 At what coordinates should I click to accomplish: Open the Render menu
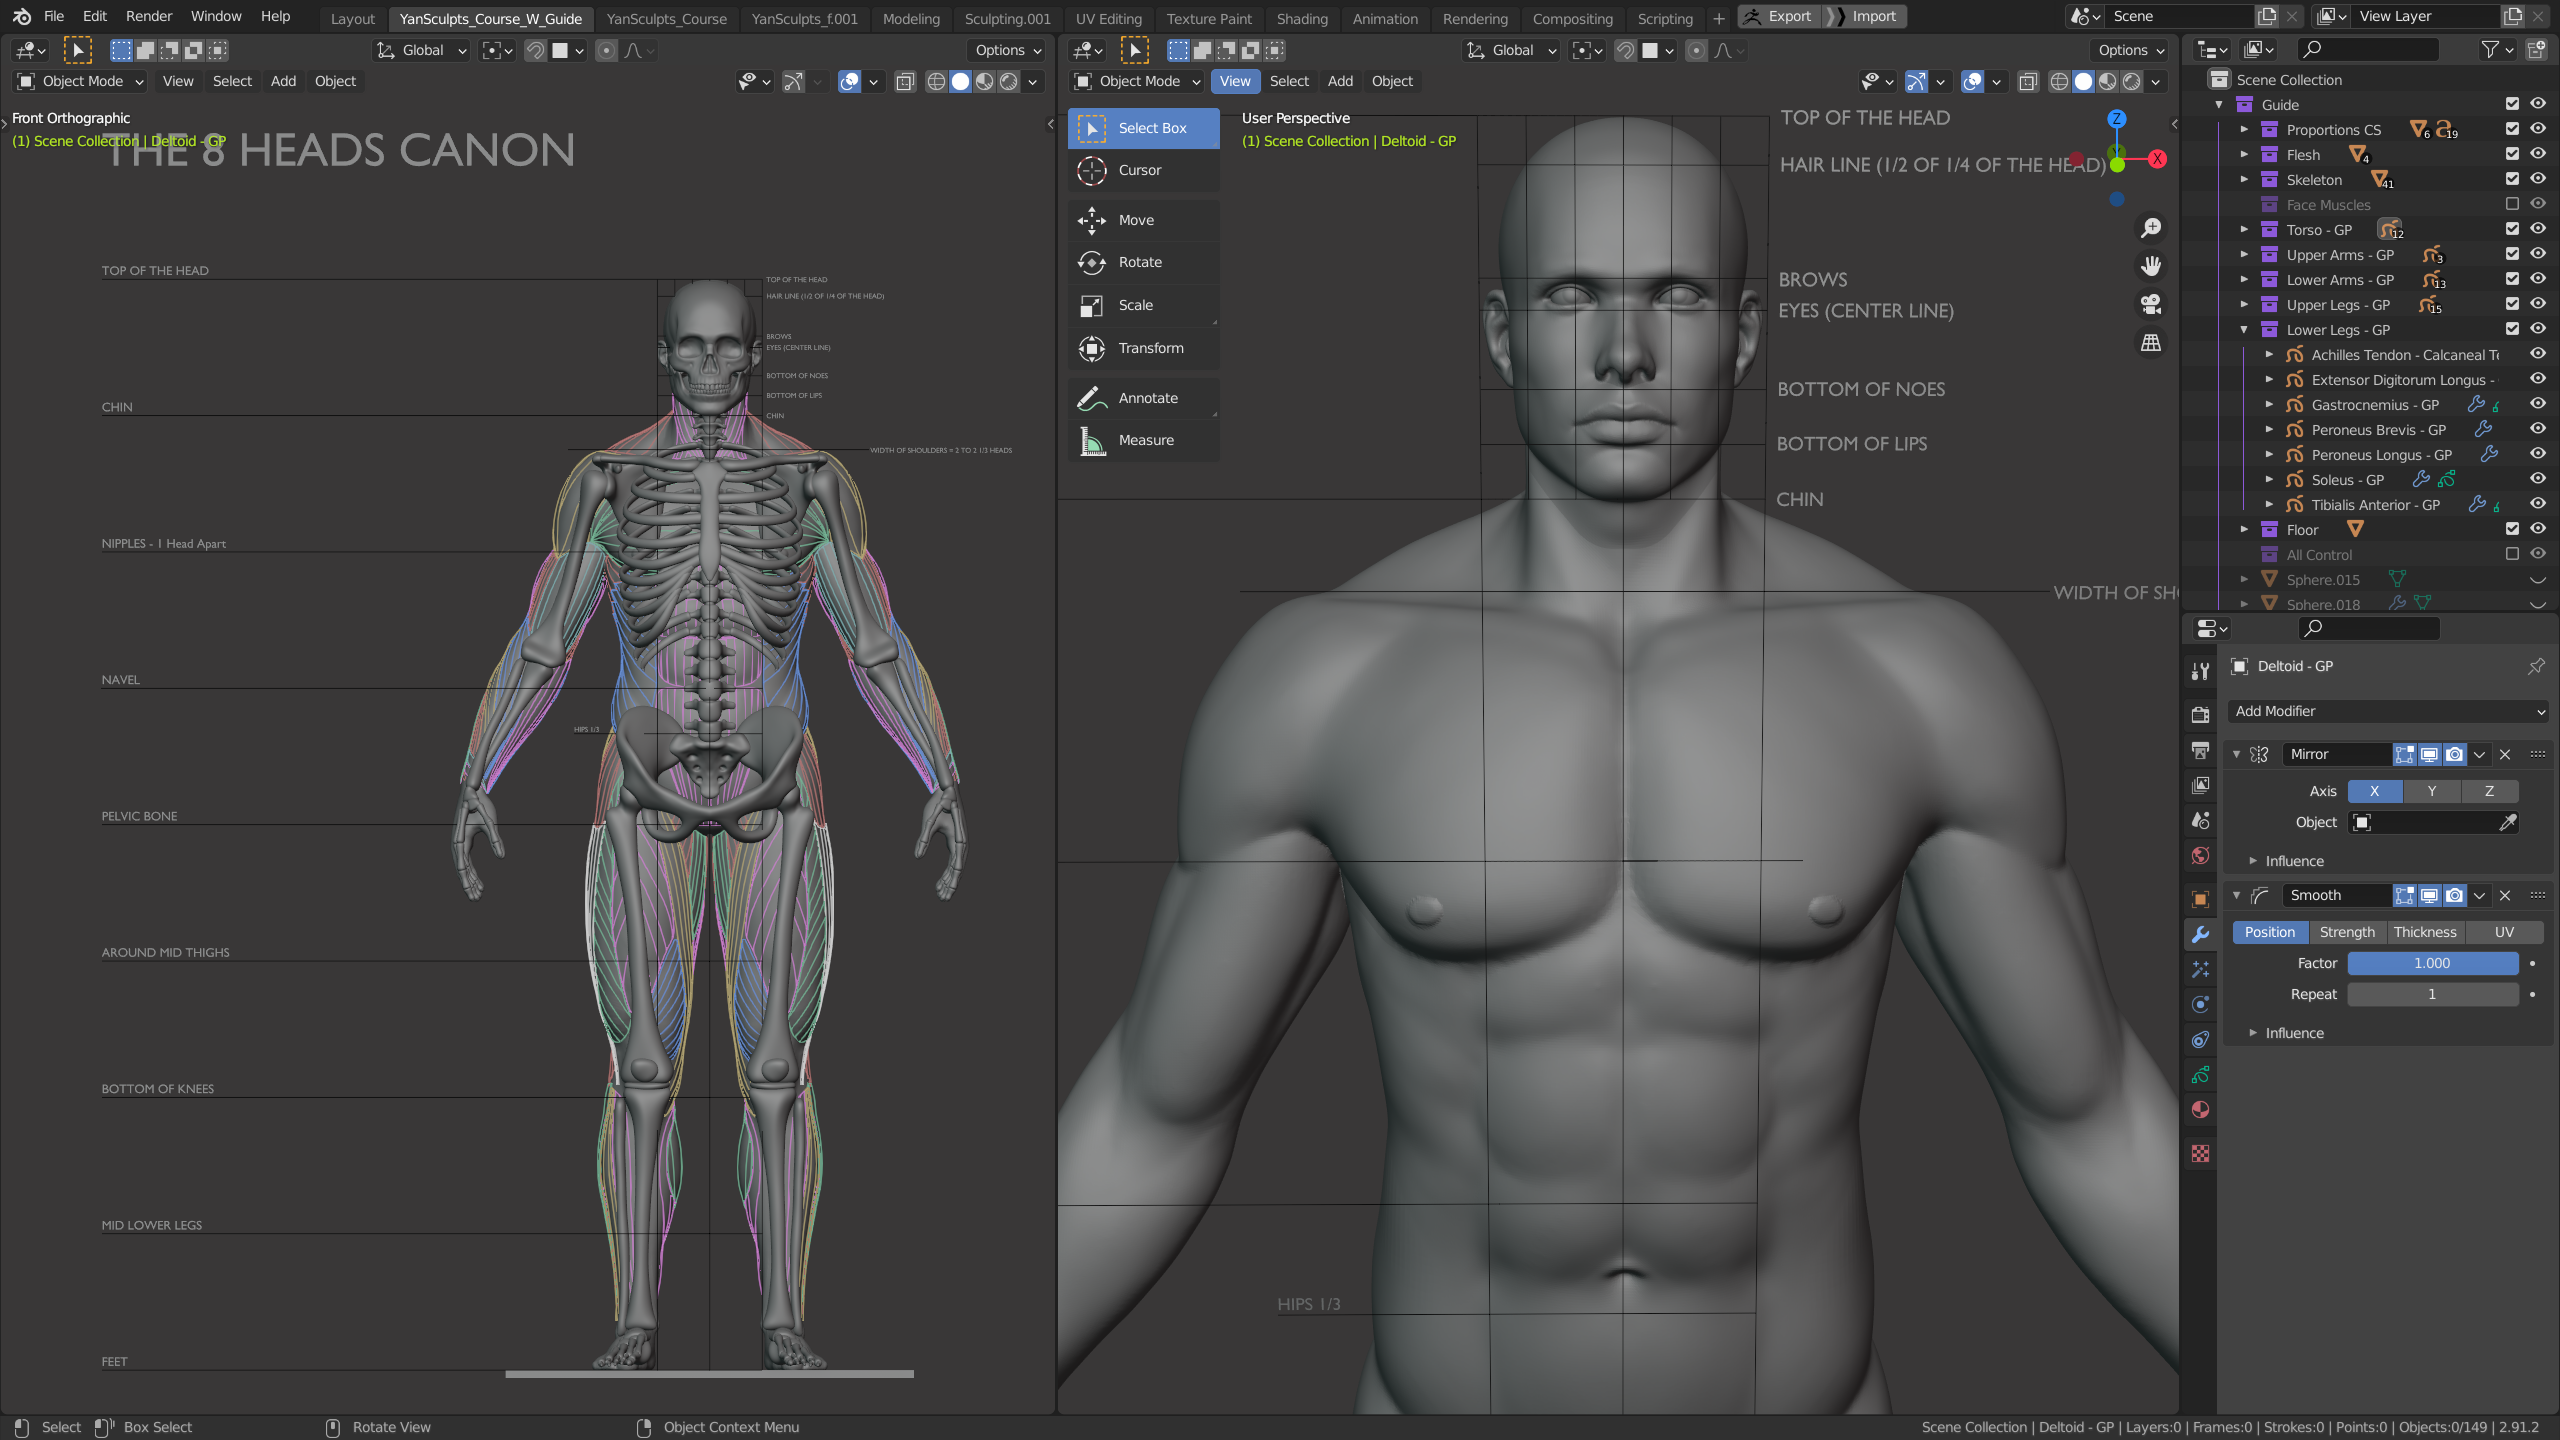click(x=148, y=17)
